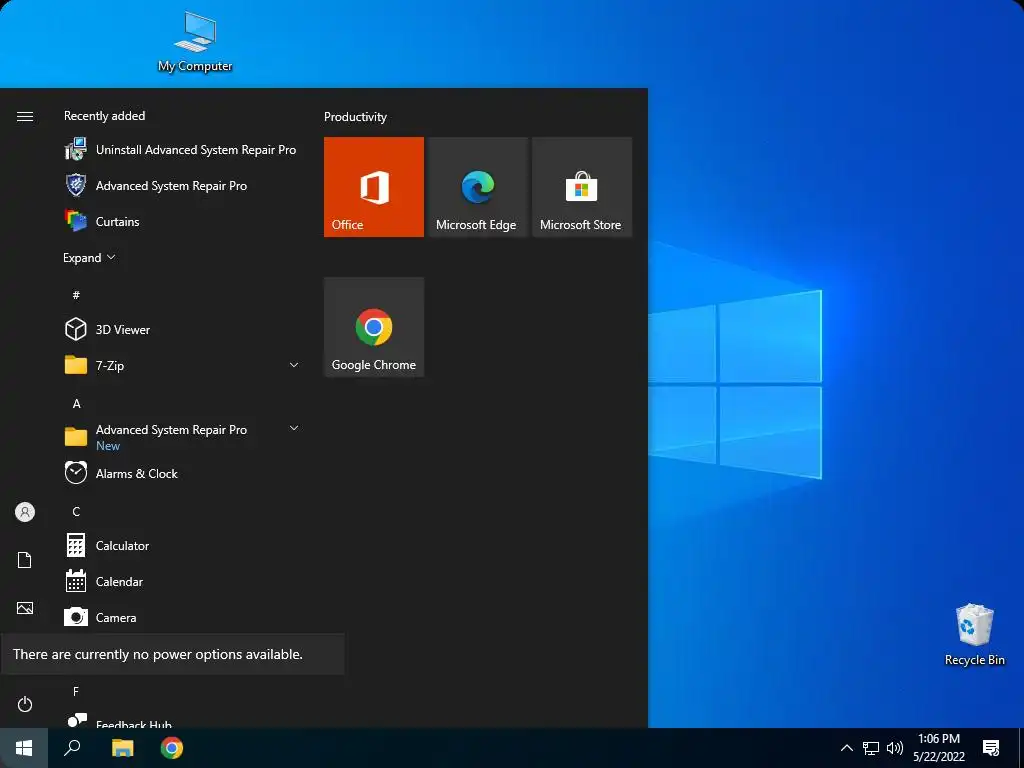Click the no power options message
The width and height of the screenshot is (1024, 768).
172,654
